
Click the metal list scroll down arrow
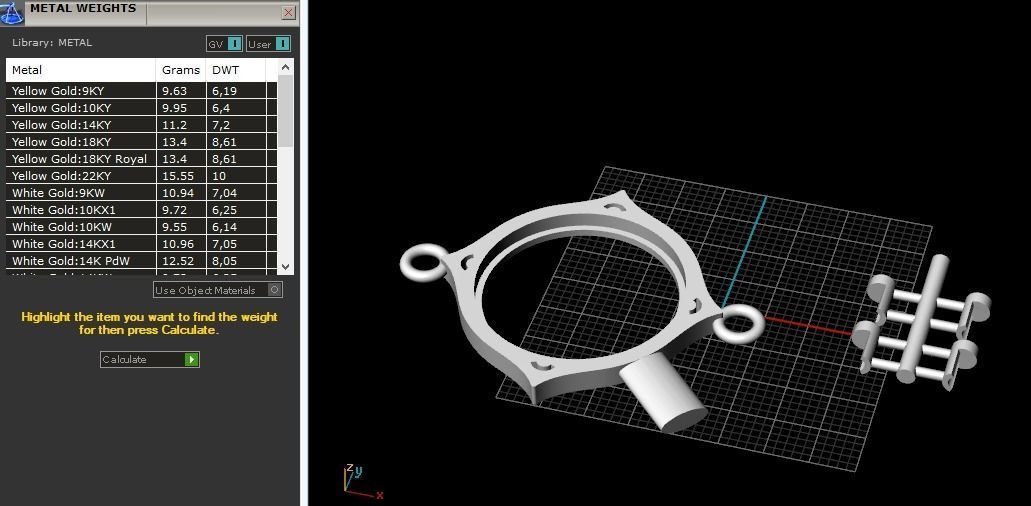coord(285,267)
